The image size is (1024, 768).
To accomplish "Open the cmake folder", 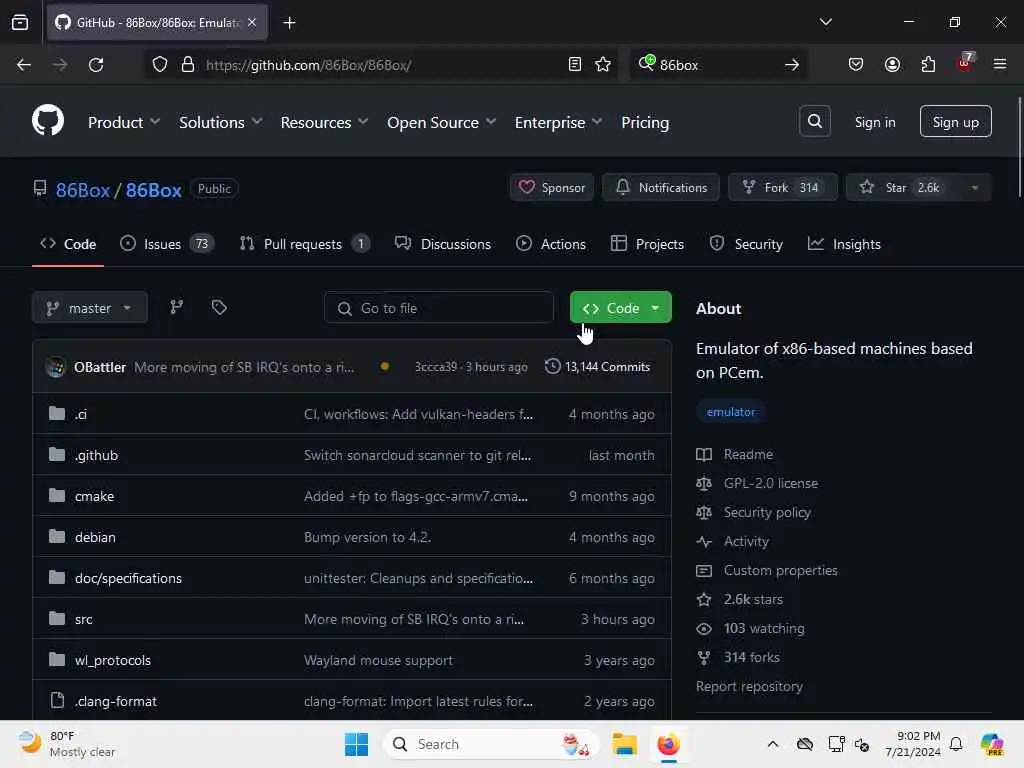I will (x=94, y=496).
